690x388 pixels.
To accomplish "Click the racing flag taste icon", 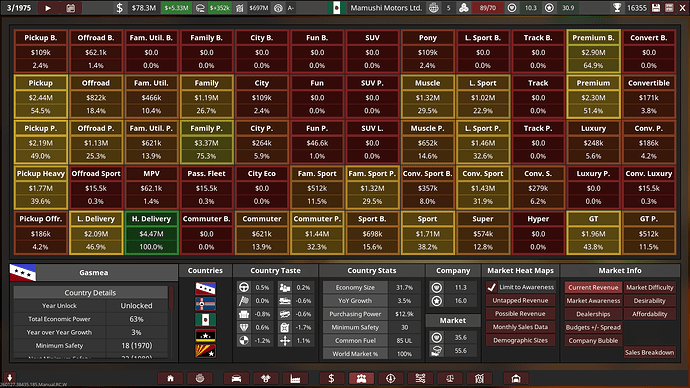I will point(244,300).
